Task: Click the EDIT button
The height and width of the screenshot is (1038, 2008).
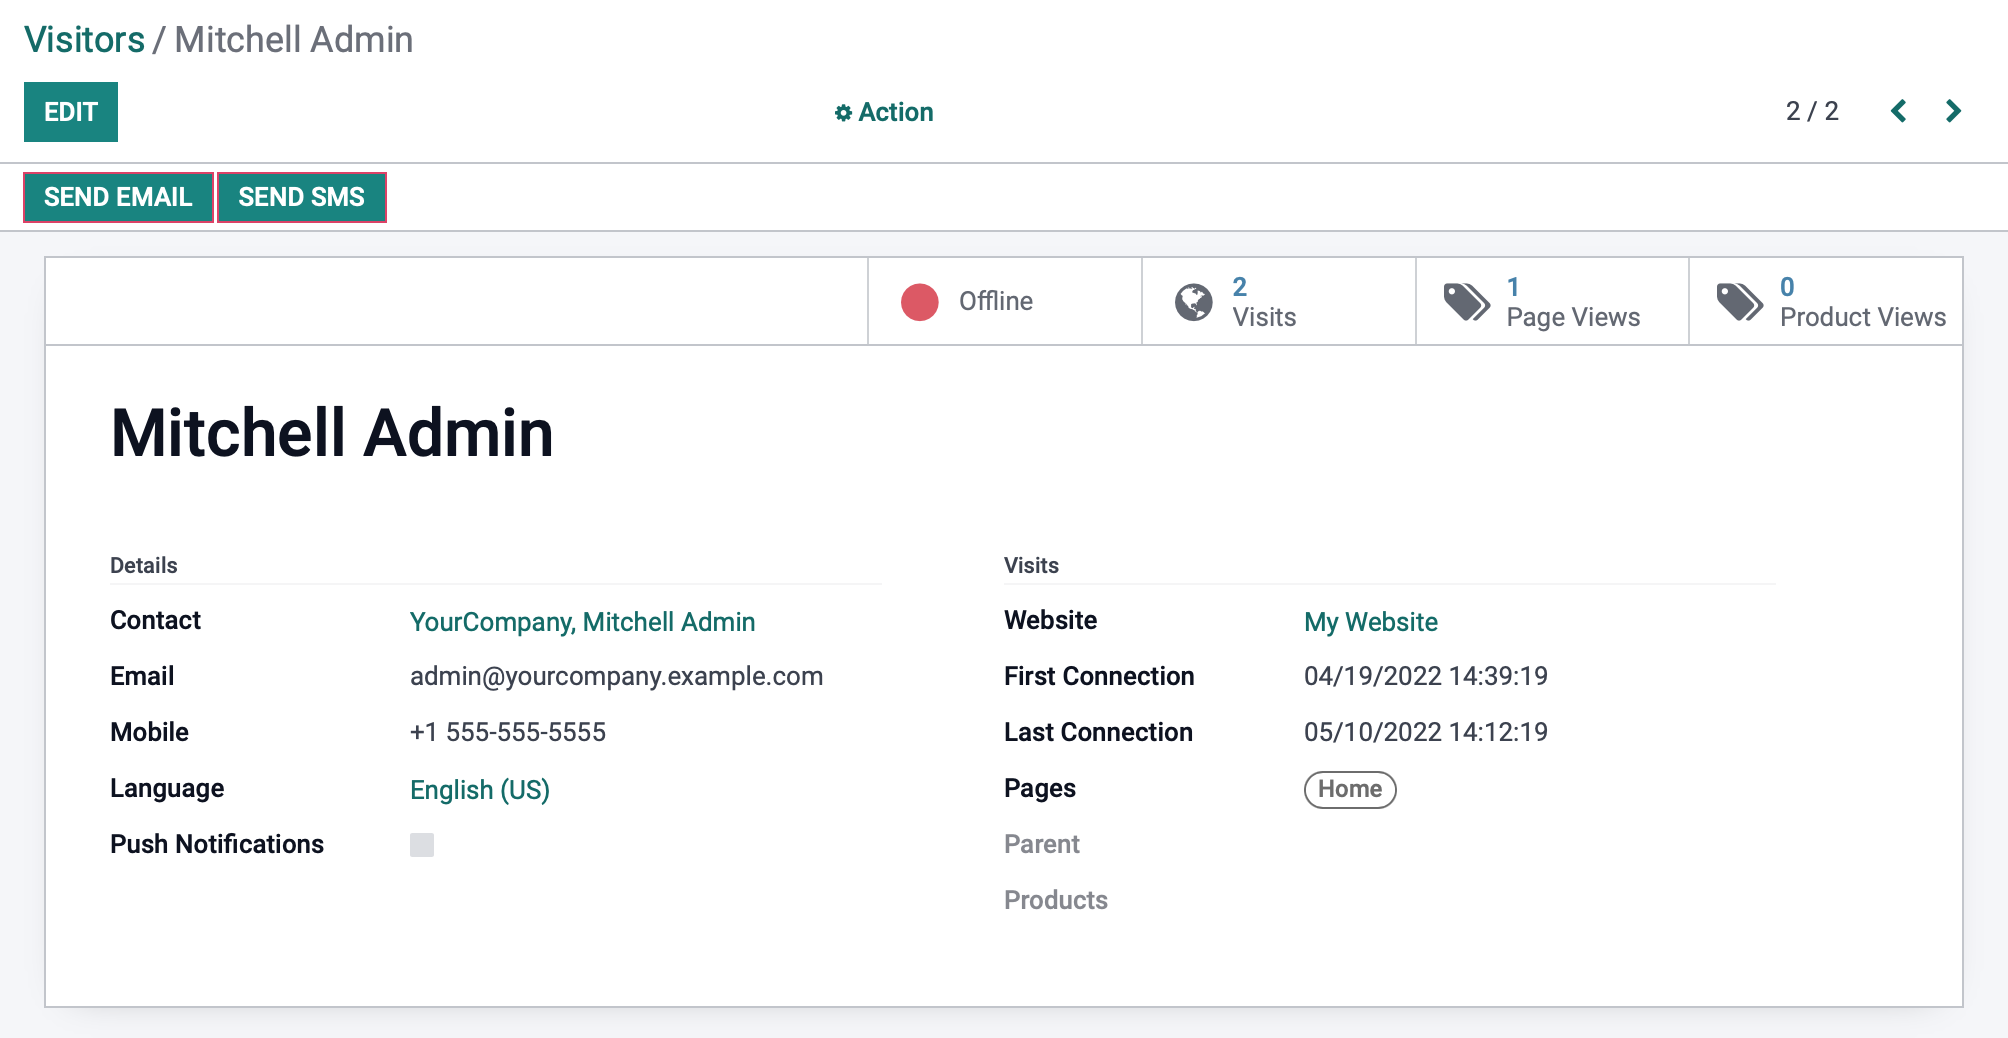Action: 71,112
